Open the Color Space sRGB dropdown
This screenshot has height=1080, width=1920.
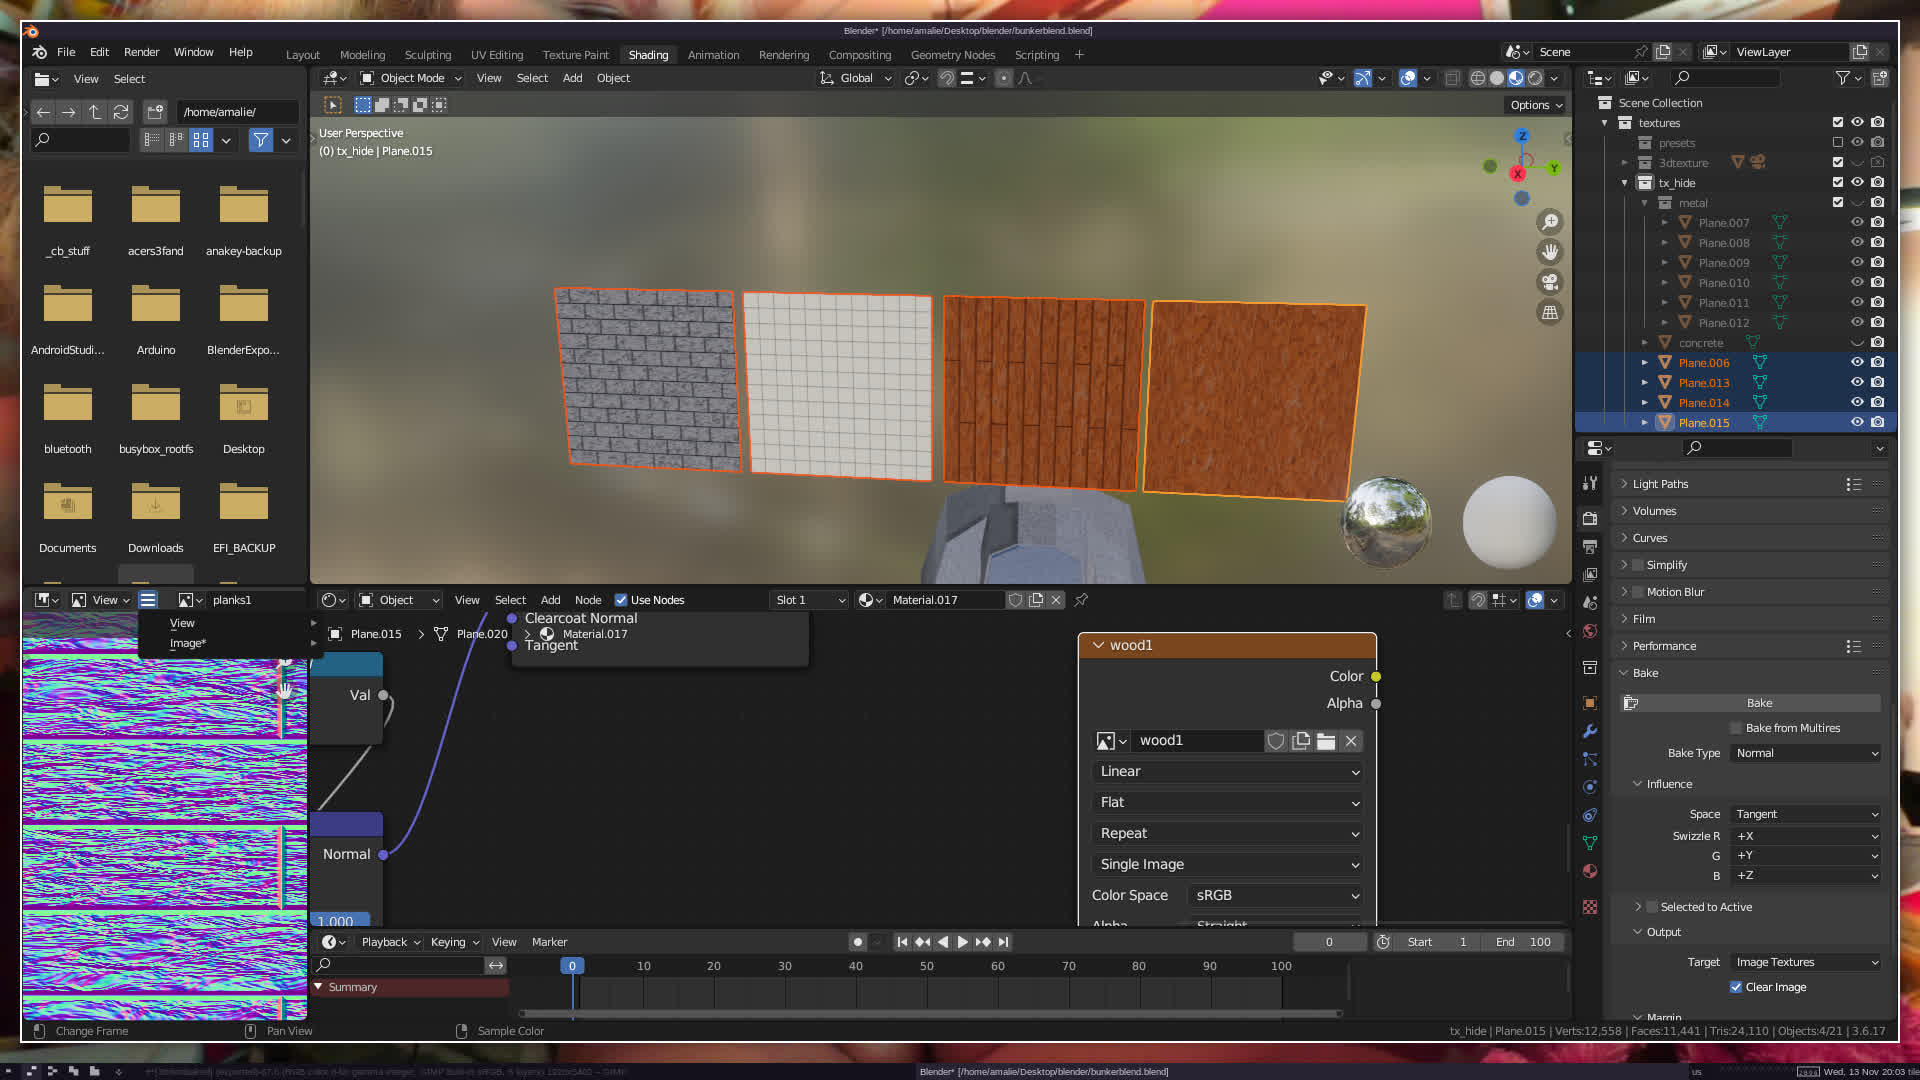point(1274,895)
